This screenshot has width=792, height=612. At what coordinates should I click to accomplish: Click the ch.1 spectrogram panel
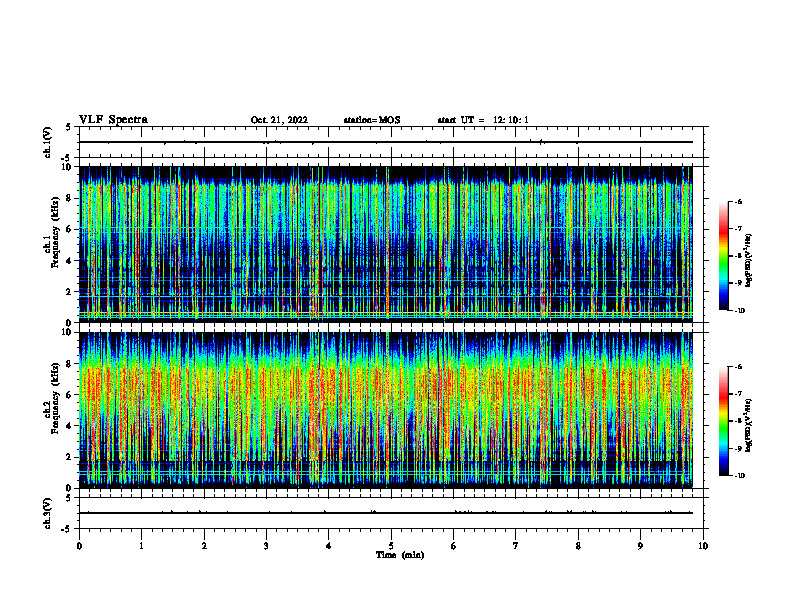(x=386, y=244)
